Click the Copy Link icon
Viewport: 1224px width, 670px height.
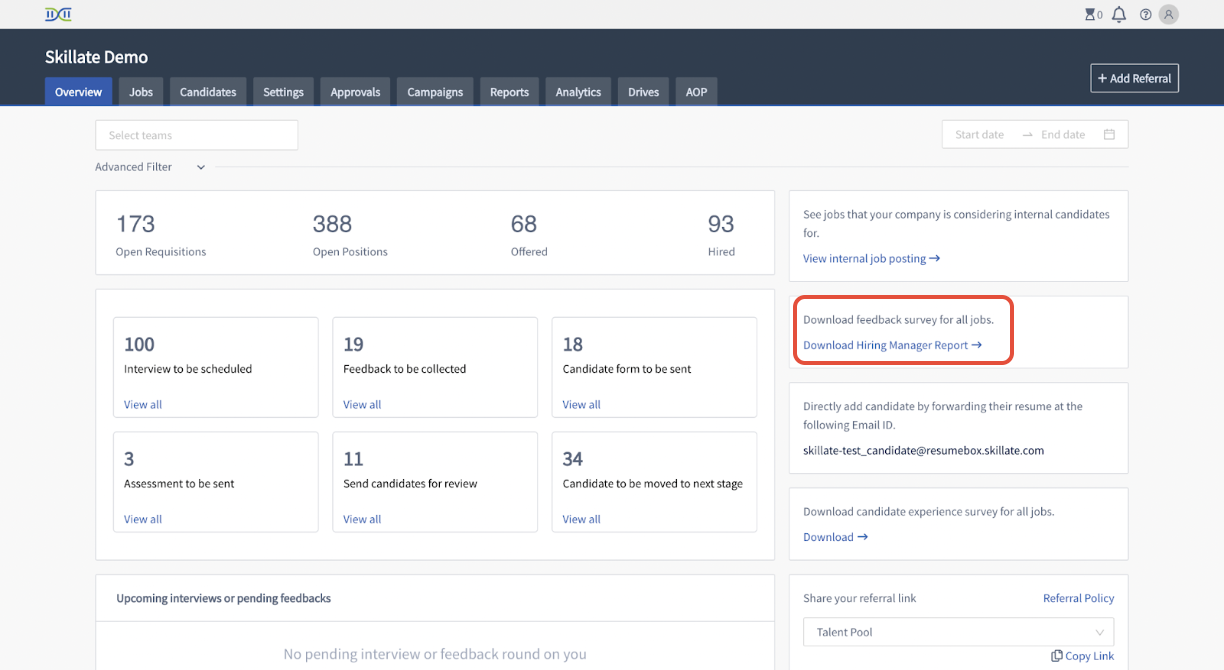click(1057, 656)
